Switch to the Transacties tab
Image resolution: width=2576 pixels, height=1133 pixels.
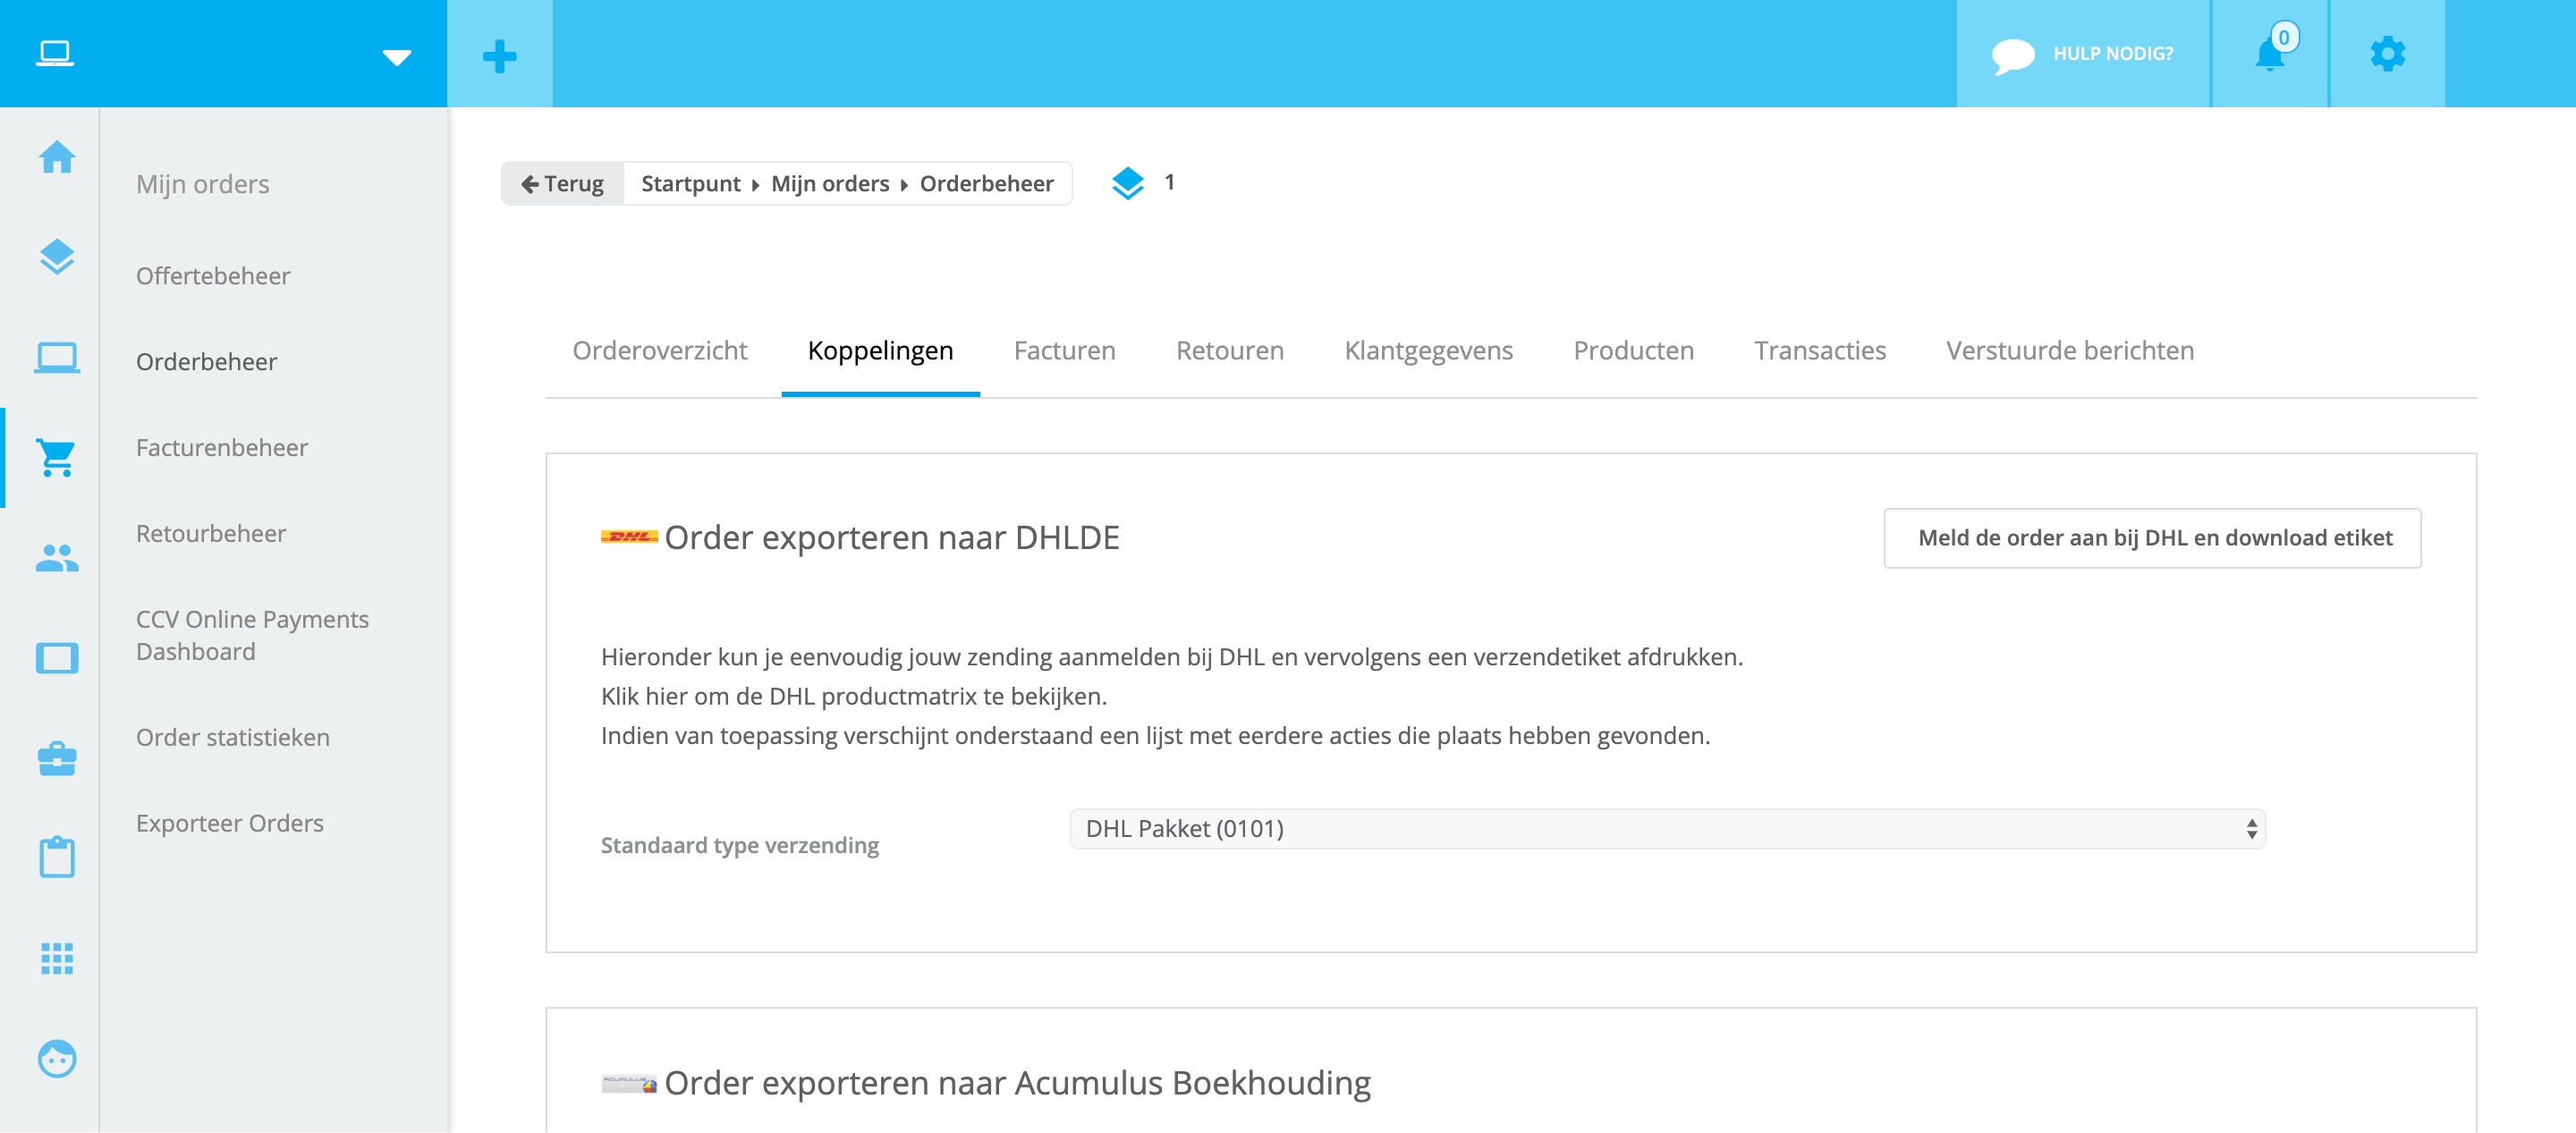pyautogui.click(x=1820, y=350)
